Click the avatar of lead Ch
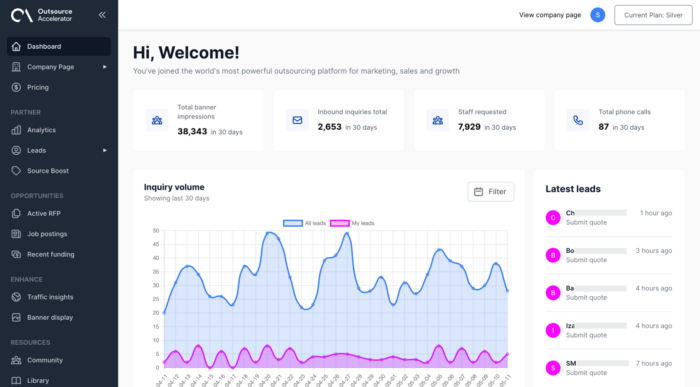The image size is (700, 387). [x=553, y=217]
